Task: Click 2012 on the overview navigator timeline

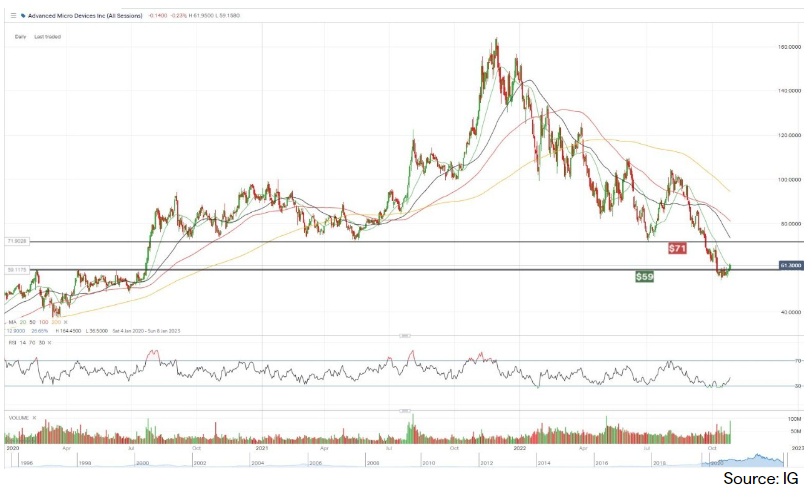Action: pyautogui.click(x=487, y=463)
